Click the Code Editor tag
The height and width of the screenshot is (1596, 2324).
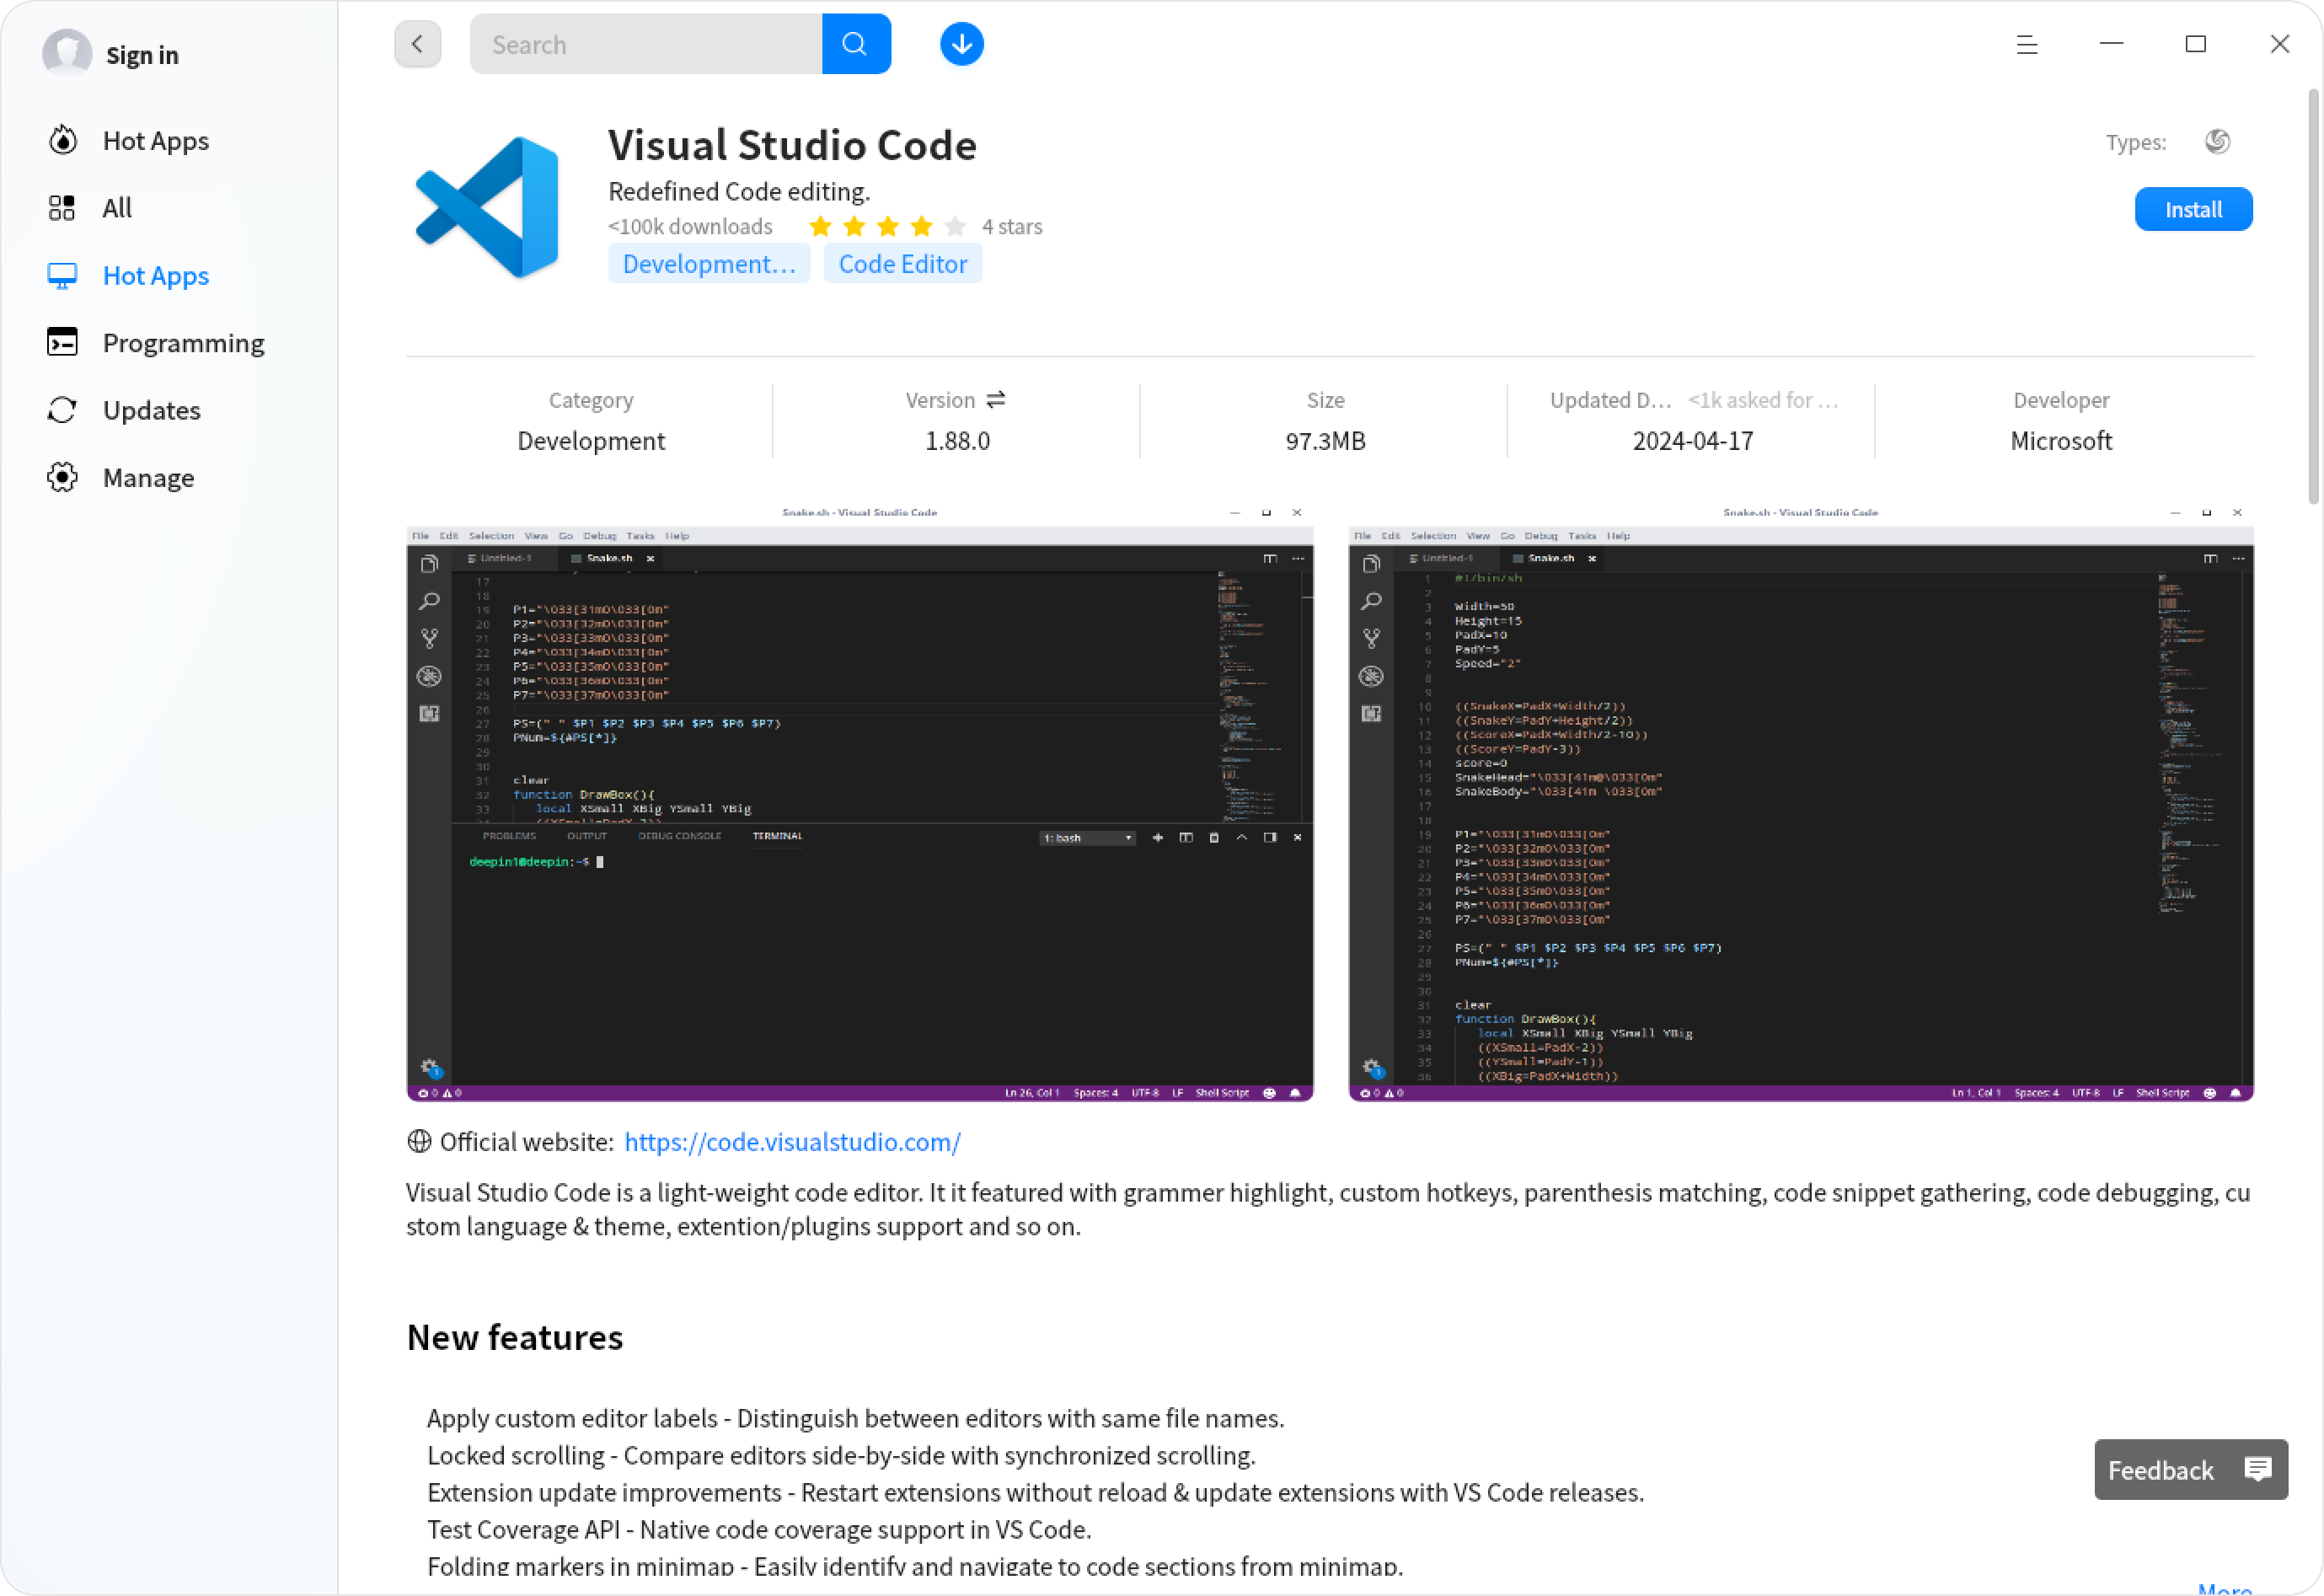coord(902,264)
